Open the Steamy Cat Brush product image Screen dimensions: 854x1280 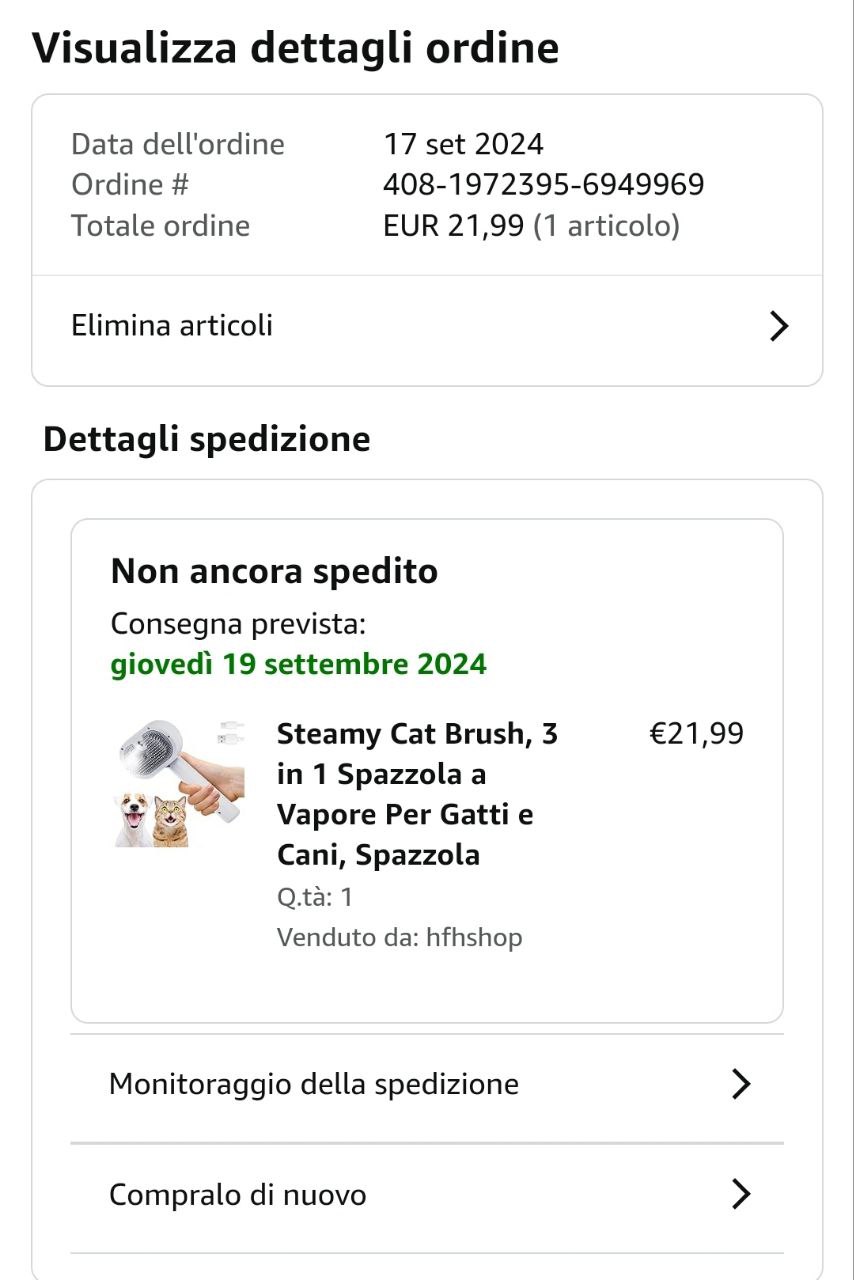[x=180, y=783]
